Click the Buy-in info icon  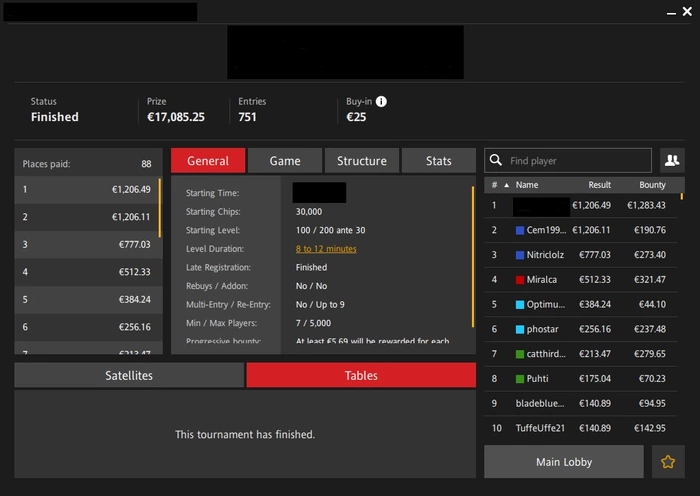click(381, 101)
